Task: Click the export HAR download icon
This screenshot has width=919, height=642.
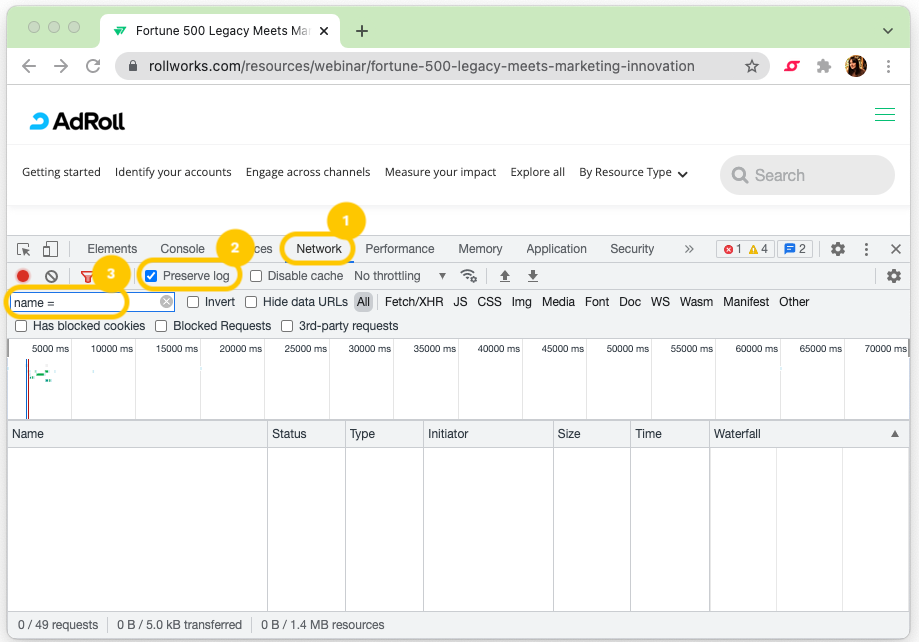Action: click(533, 276)
